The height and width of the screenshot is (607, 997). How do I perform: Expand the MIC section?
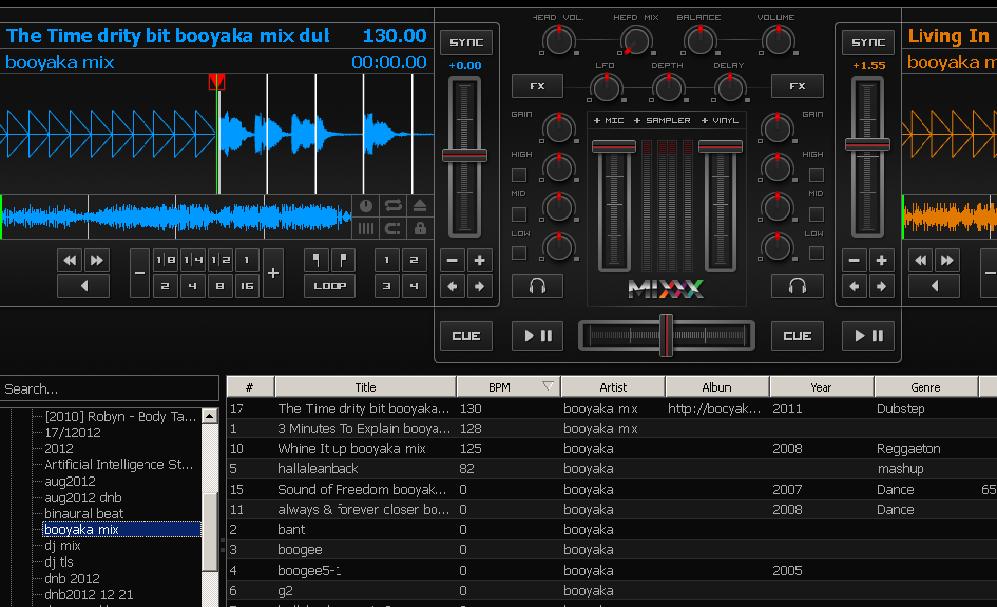[x=610, y=120]
